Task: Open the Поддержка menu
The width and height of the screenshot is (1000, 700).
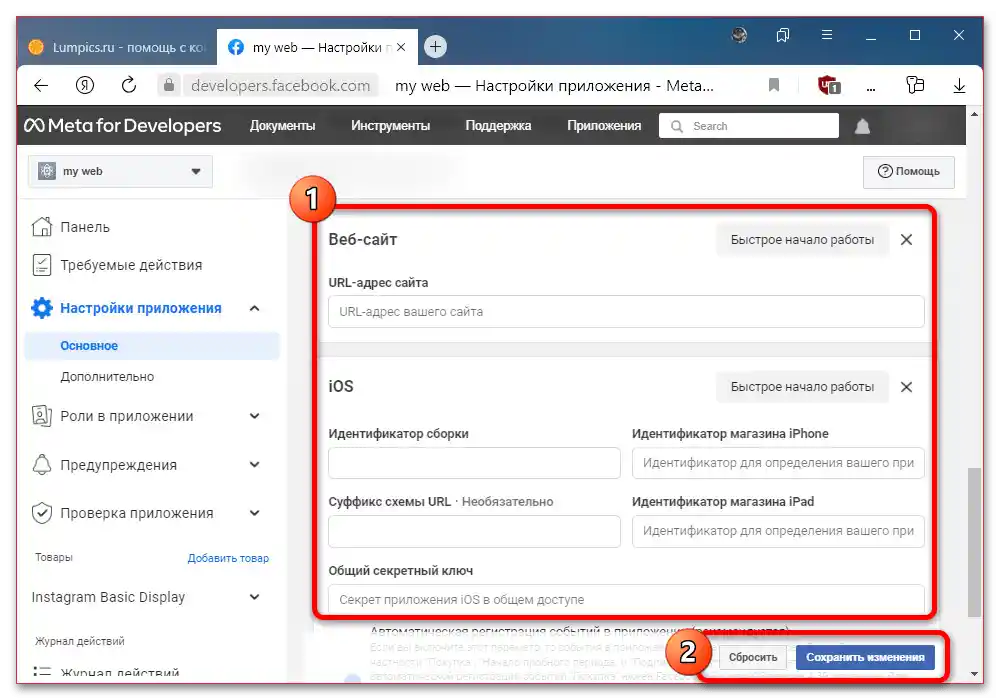Action: tap(498, 126)
